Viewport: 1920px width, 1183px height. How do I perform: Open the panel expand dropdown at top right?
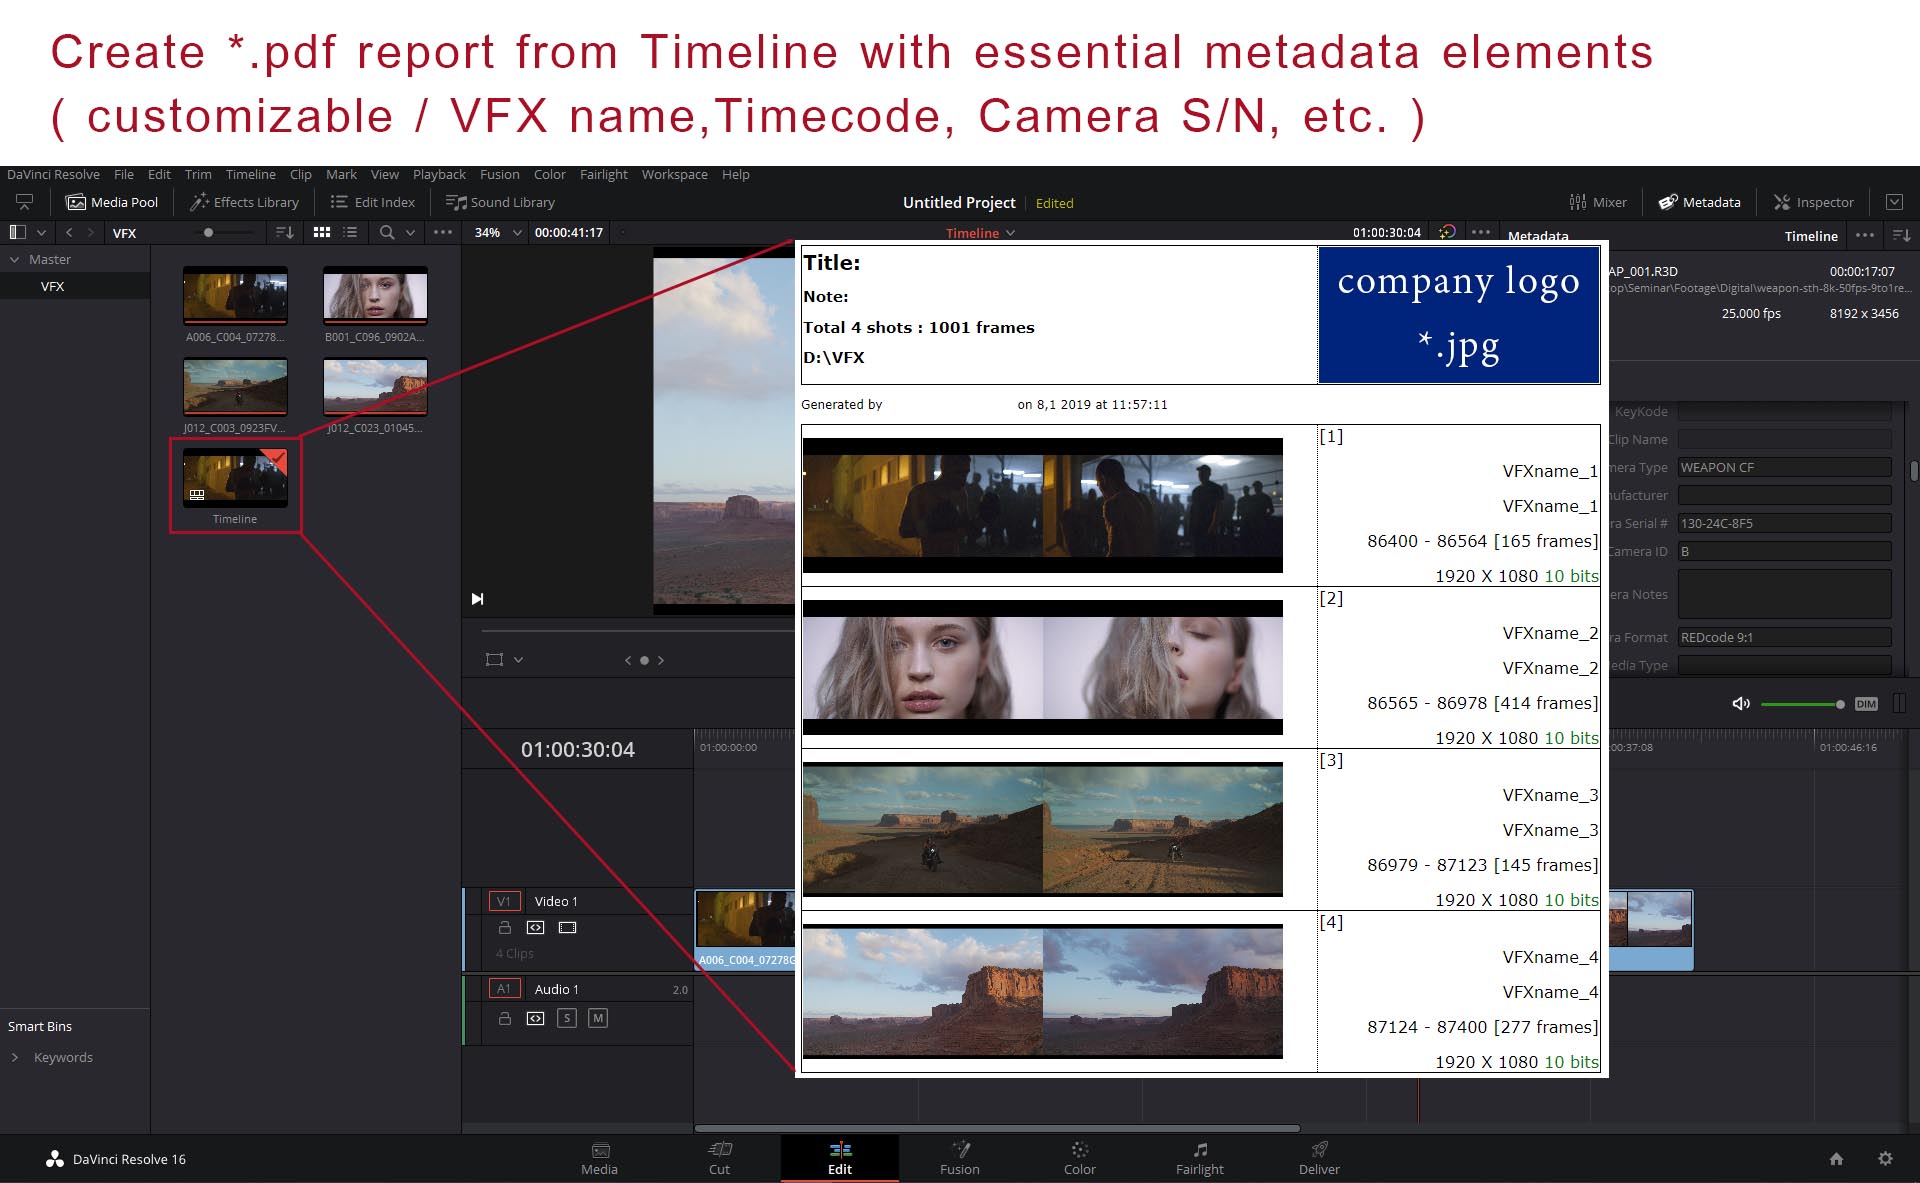tap(1894, 202)
